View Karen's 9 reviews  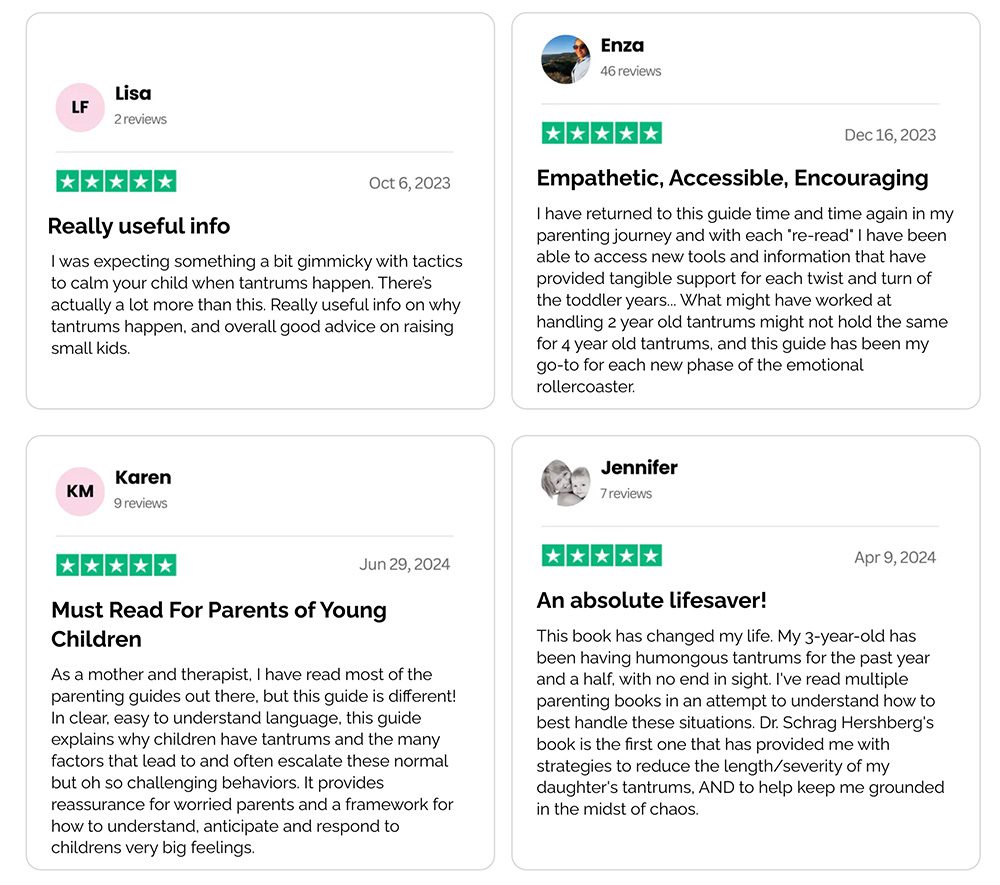pos(141,503)
